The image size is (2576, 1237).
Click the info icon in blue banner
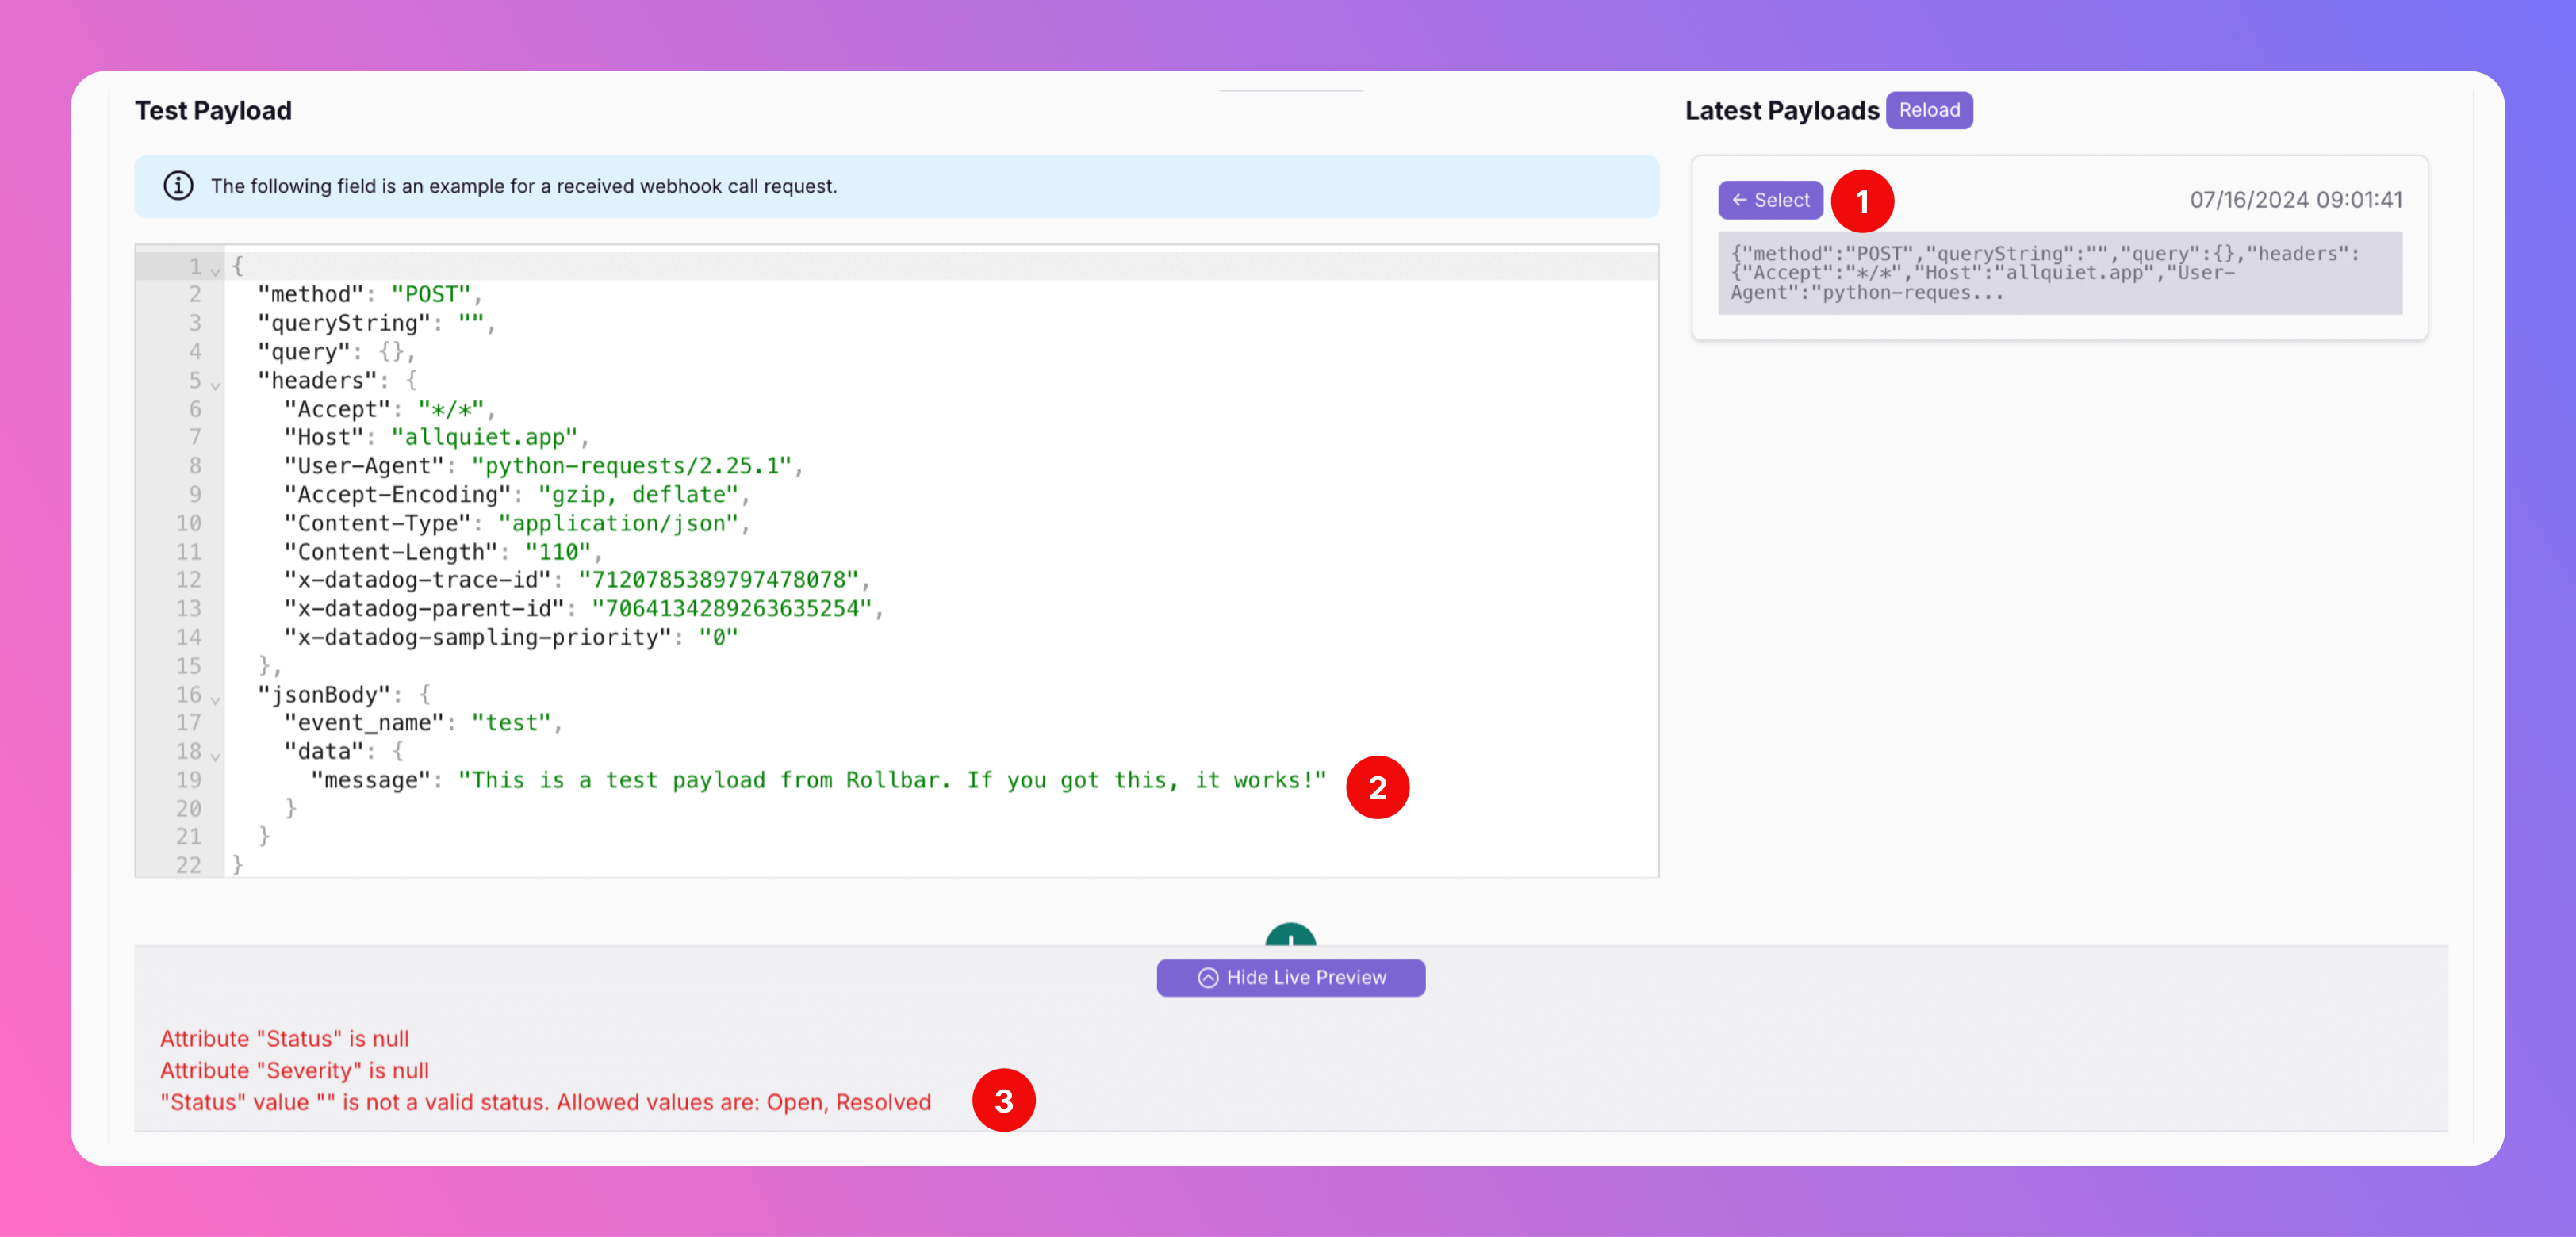point(178,186)
